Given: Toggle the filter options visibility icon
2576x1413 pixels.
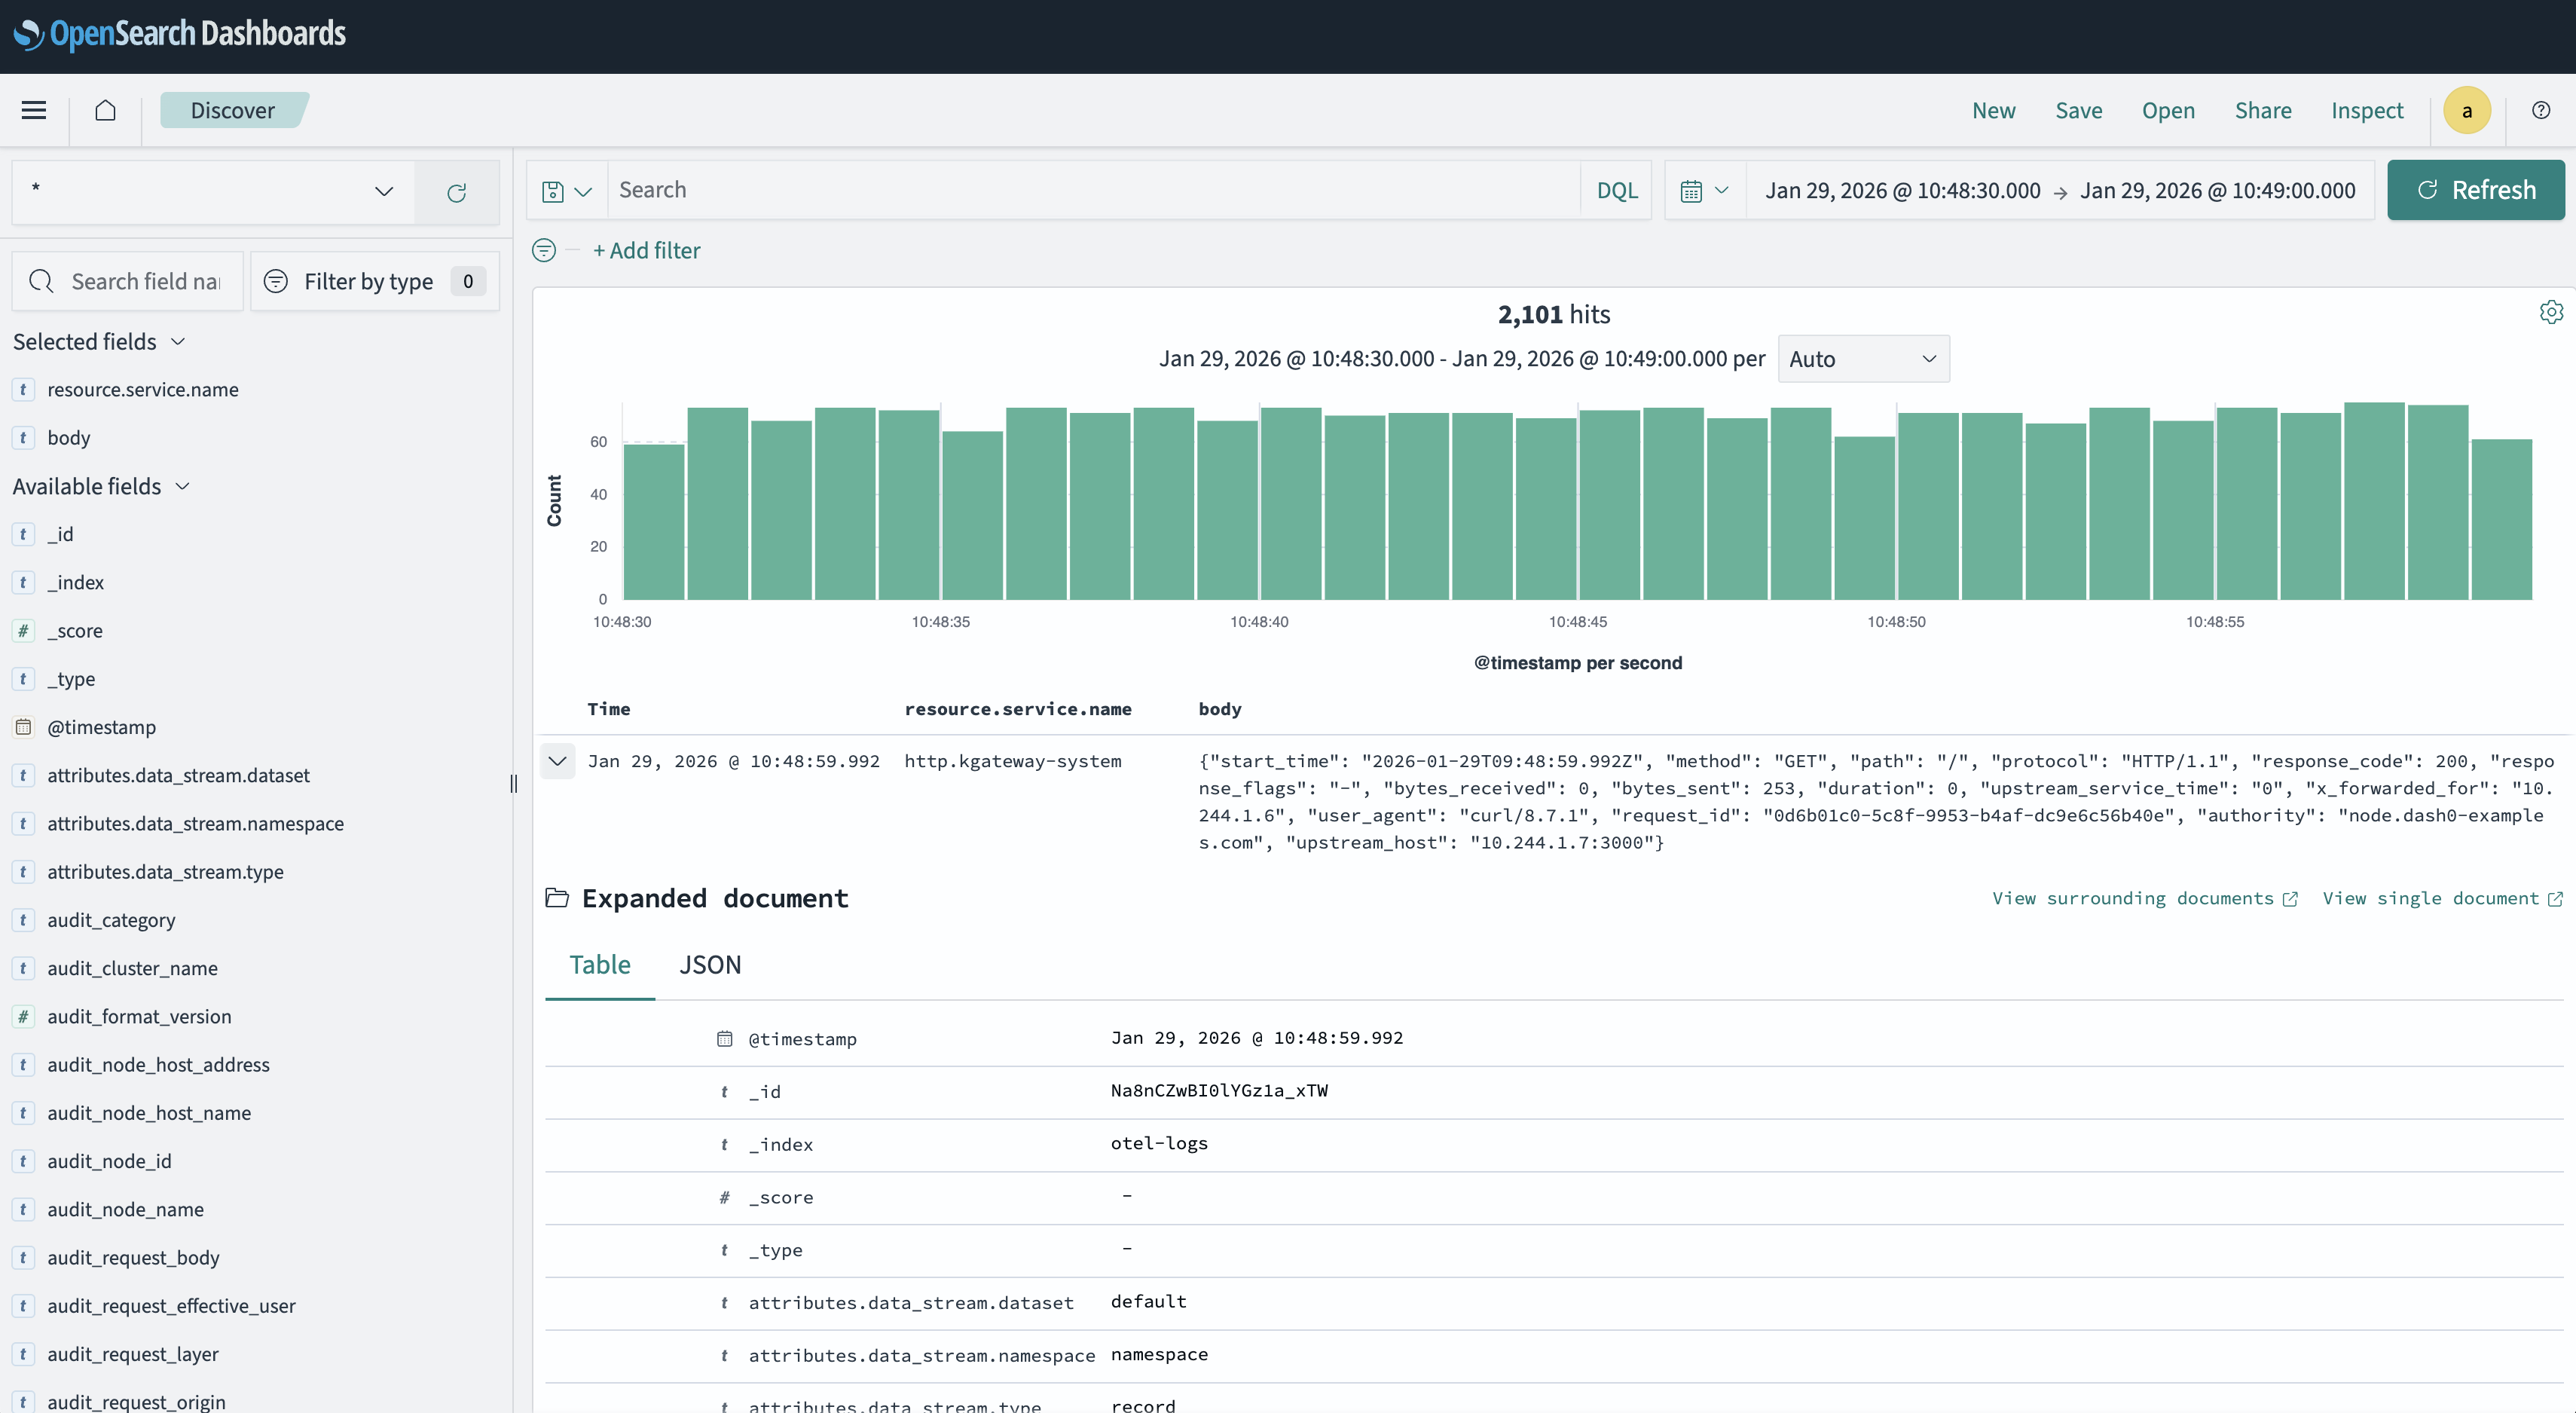Looking at the screenshot, I should (544, 250).
